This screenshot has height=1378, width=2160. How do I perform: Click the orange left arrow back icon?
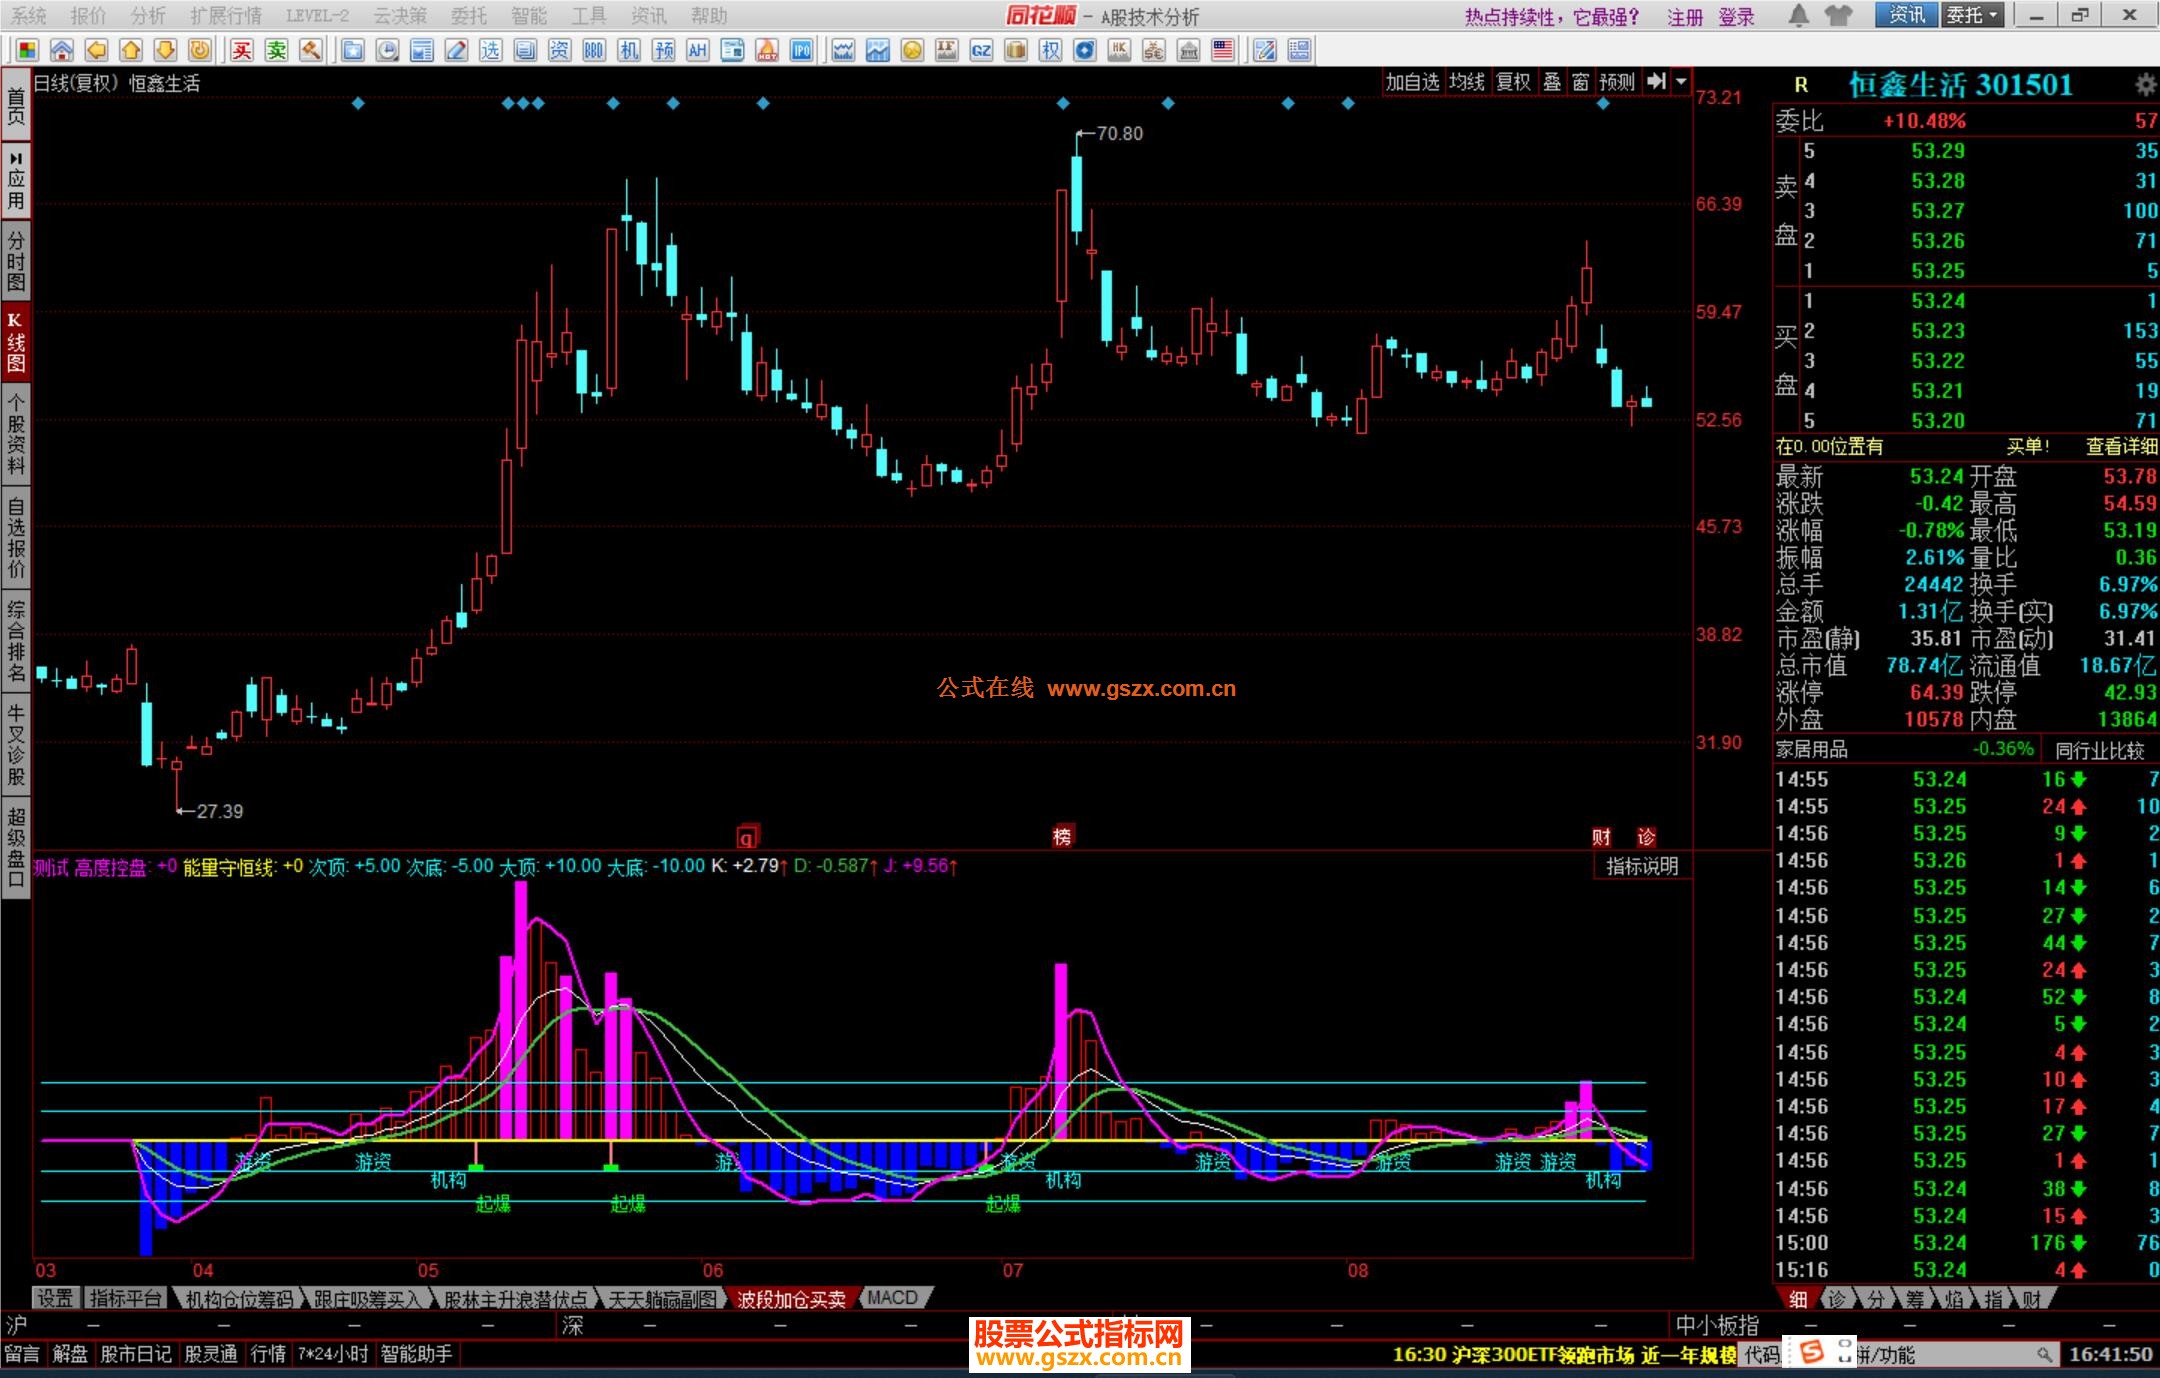[x=96, y=50]
